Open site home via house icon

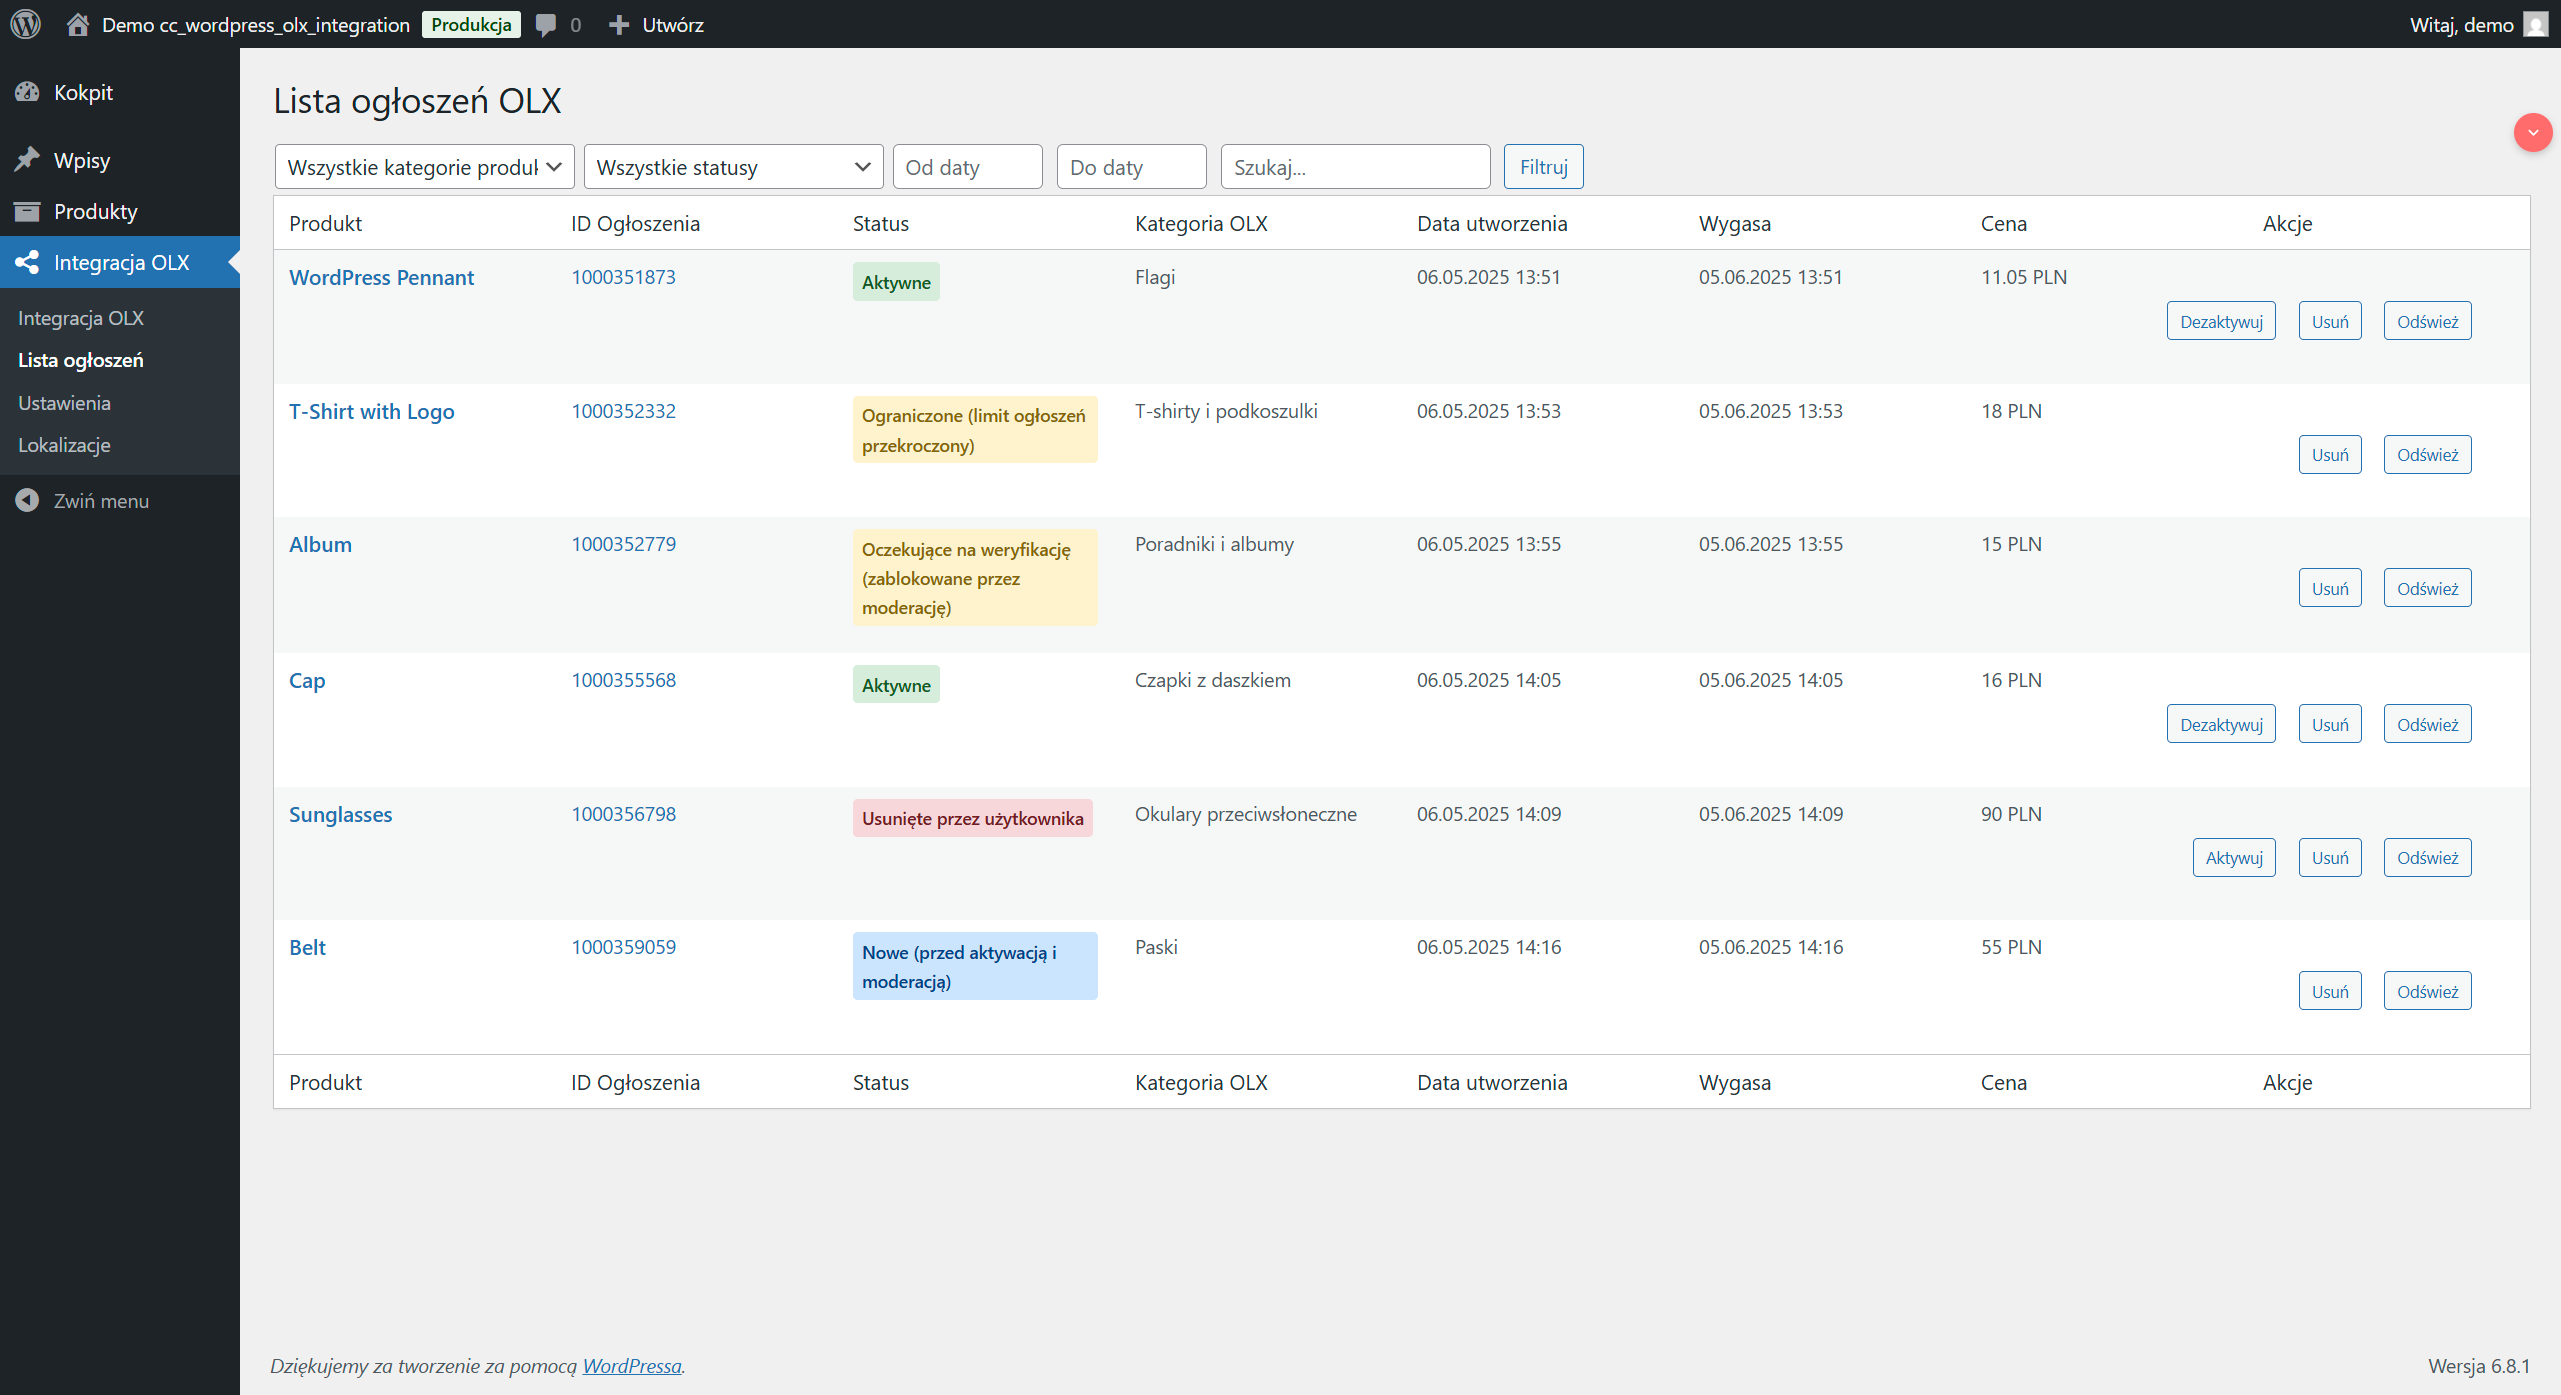tap(77, 24)
